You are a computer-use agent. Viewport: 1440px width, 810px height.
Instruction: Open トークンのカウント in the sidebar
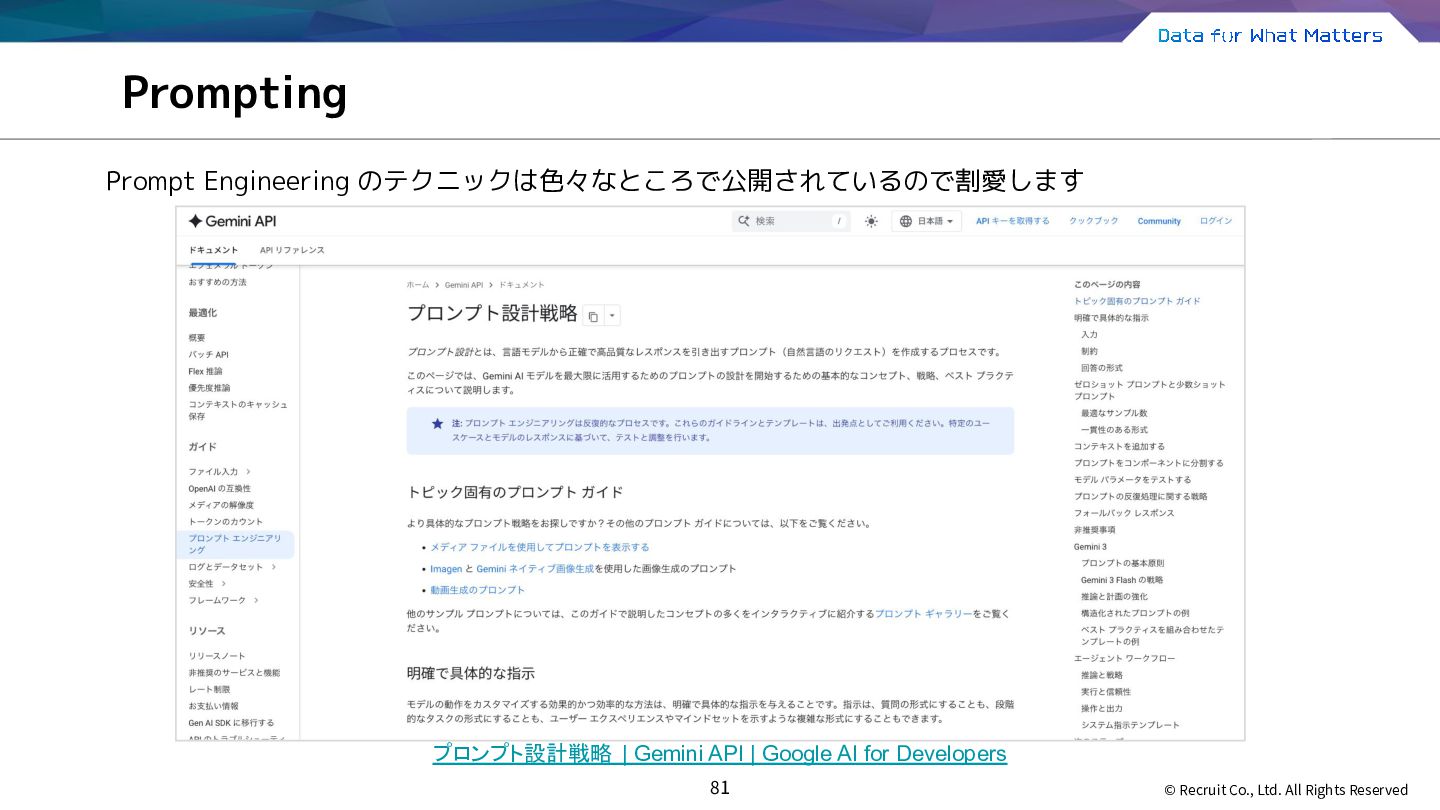point(226,522)
